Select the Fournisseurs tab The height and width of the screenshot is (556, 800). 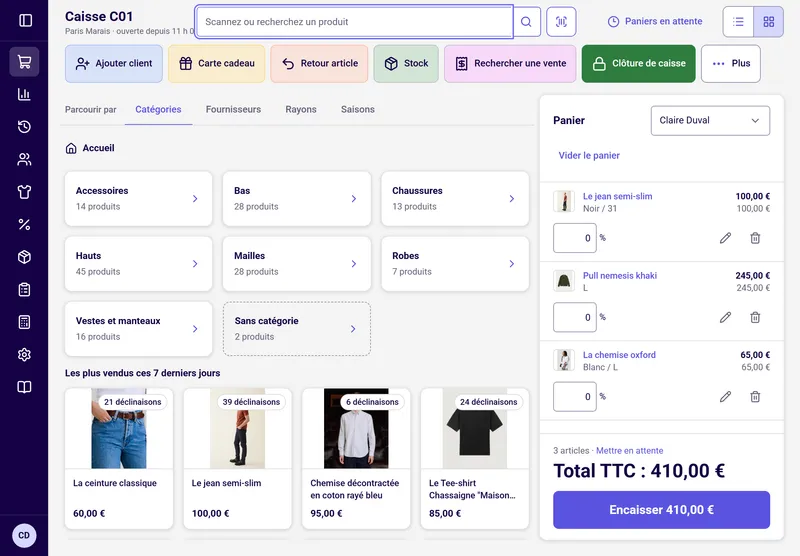point(233,110)
